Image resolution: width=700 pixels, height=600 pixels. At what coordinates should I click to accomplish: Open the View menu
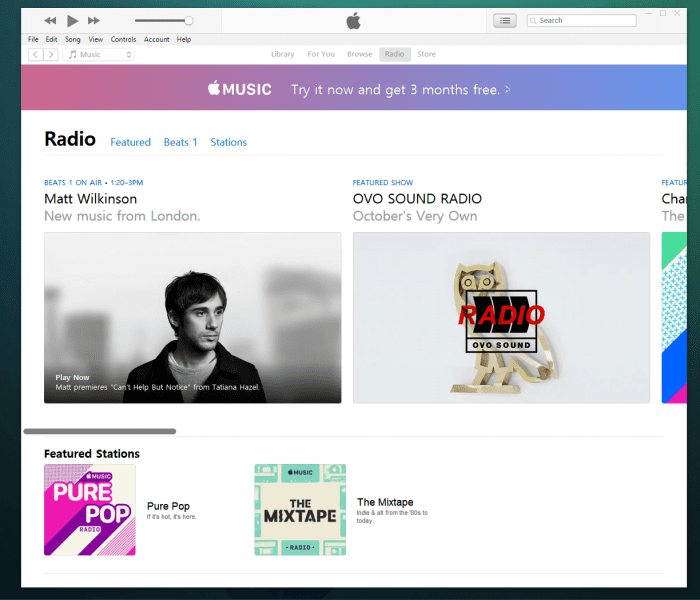tap(96, 39)
